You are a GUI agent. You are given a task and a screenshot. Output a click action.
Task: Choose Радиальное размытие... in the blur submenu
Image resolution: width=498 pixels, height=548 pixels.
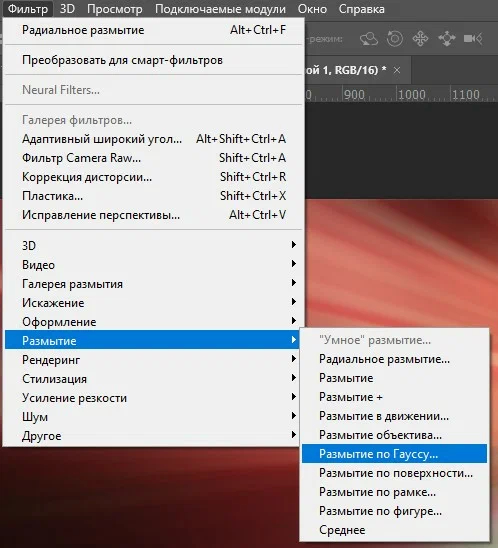[394, 359]
